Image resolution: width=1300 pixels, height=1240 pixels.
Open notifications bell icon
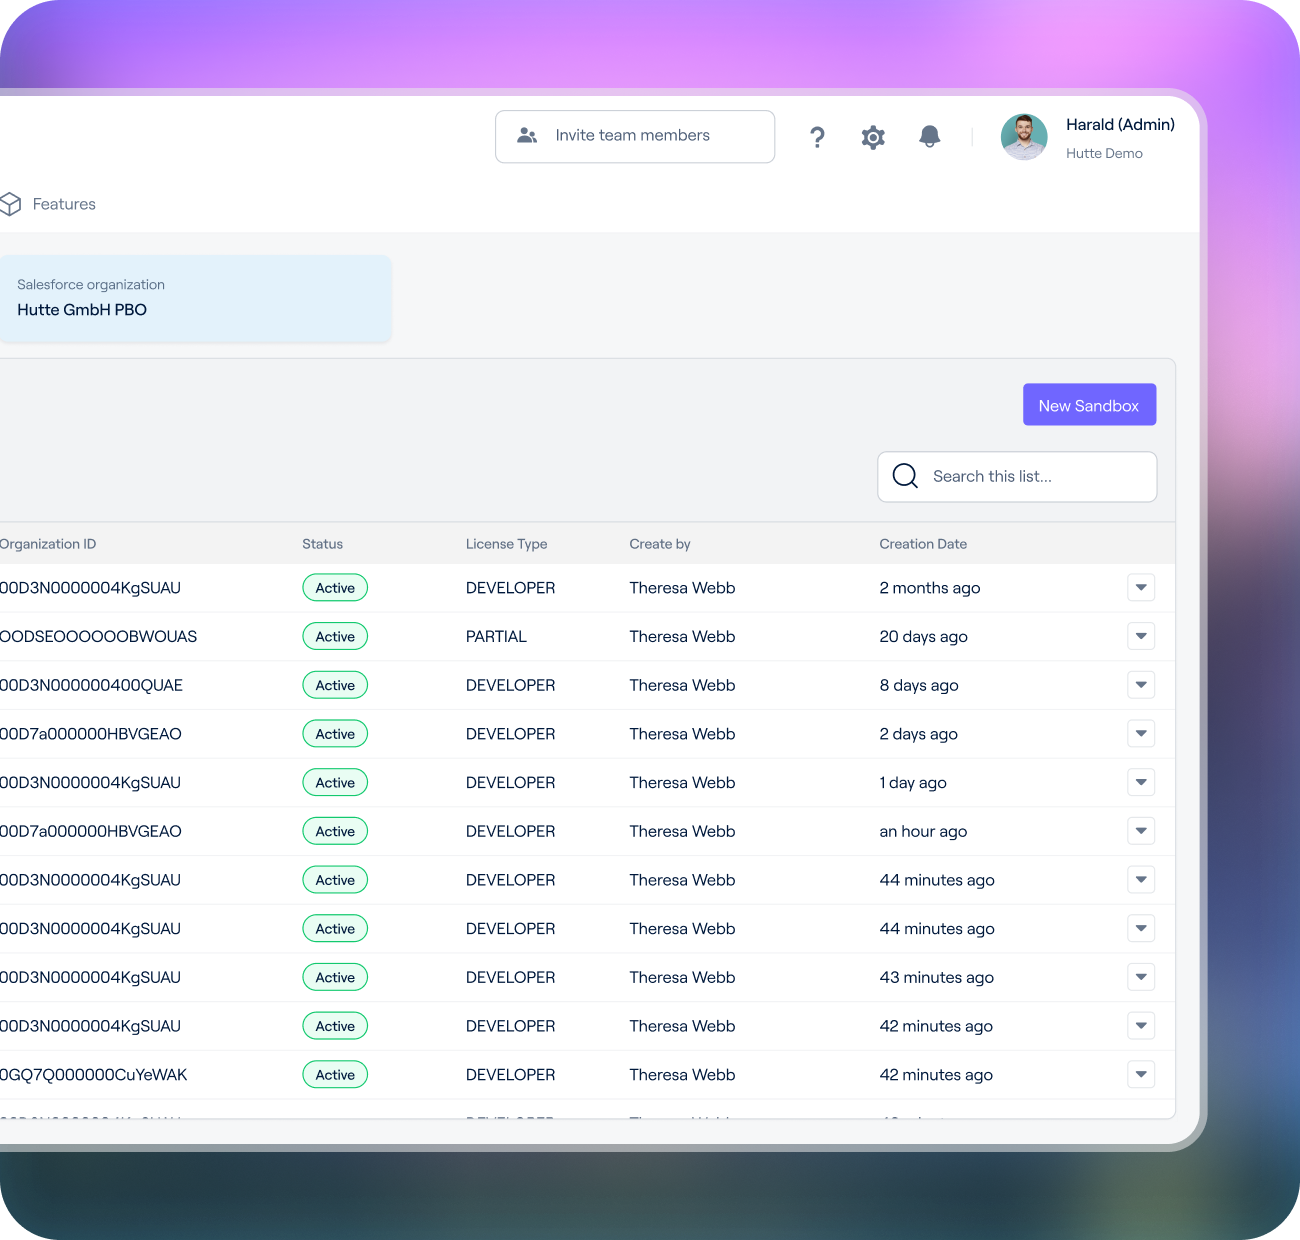click(929, 136)
